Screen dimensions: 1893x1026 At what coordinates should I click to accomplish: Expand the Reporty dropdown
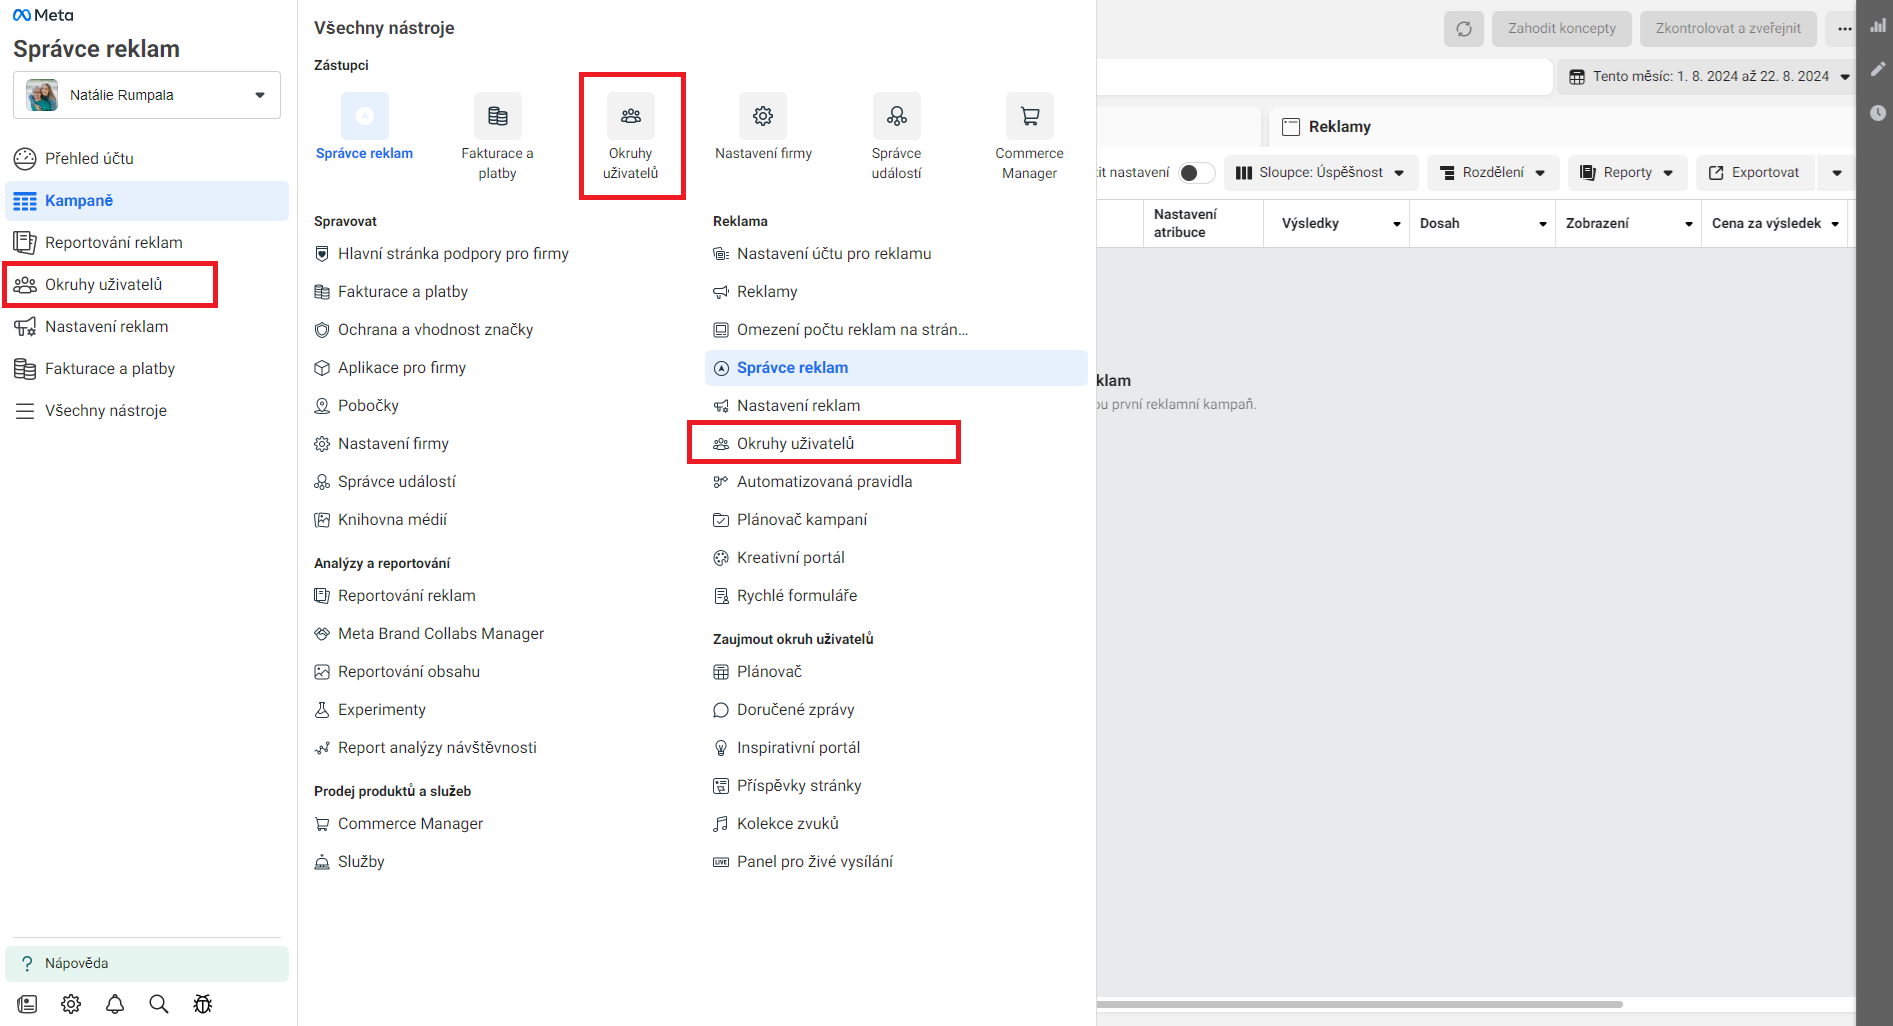1627,173
